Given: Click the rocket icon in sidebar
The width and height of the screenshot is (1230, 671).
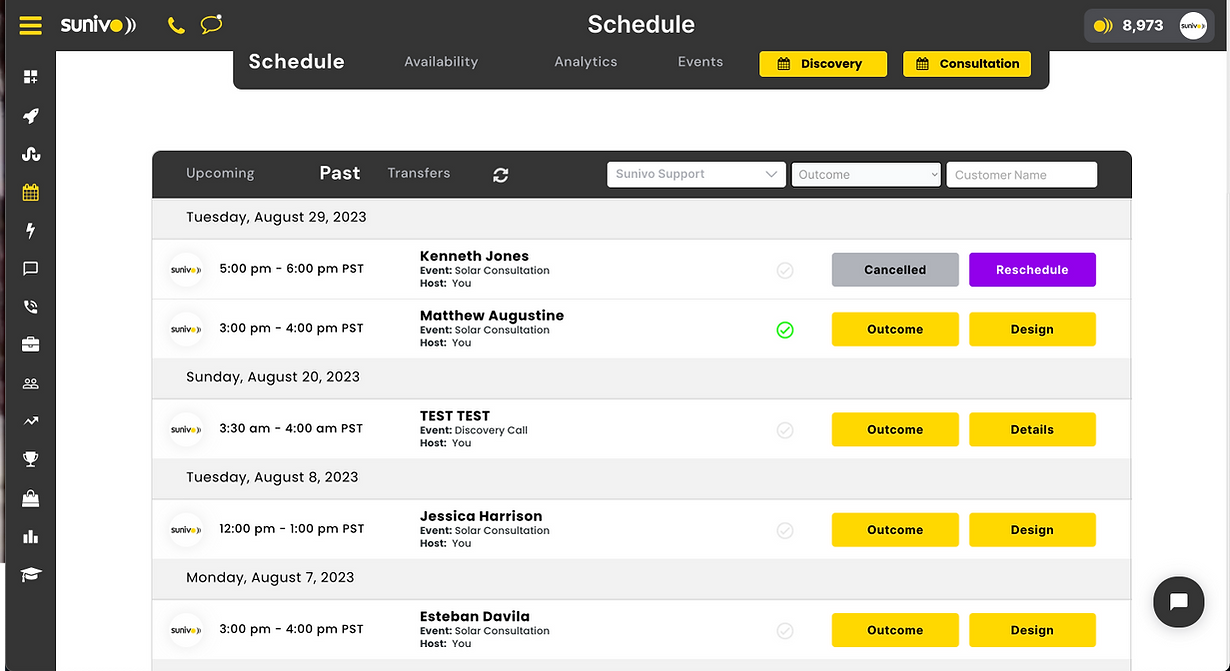Looking at the screenshot, I should (x=31, y=116).
